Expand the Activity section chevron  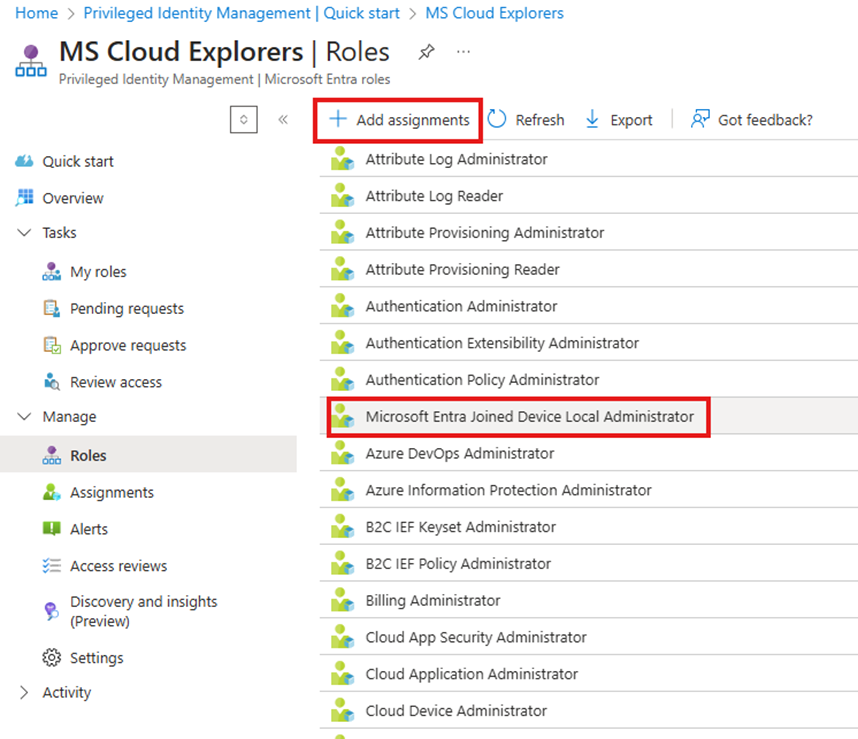[x=25, y=693]
